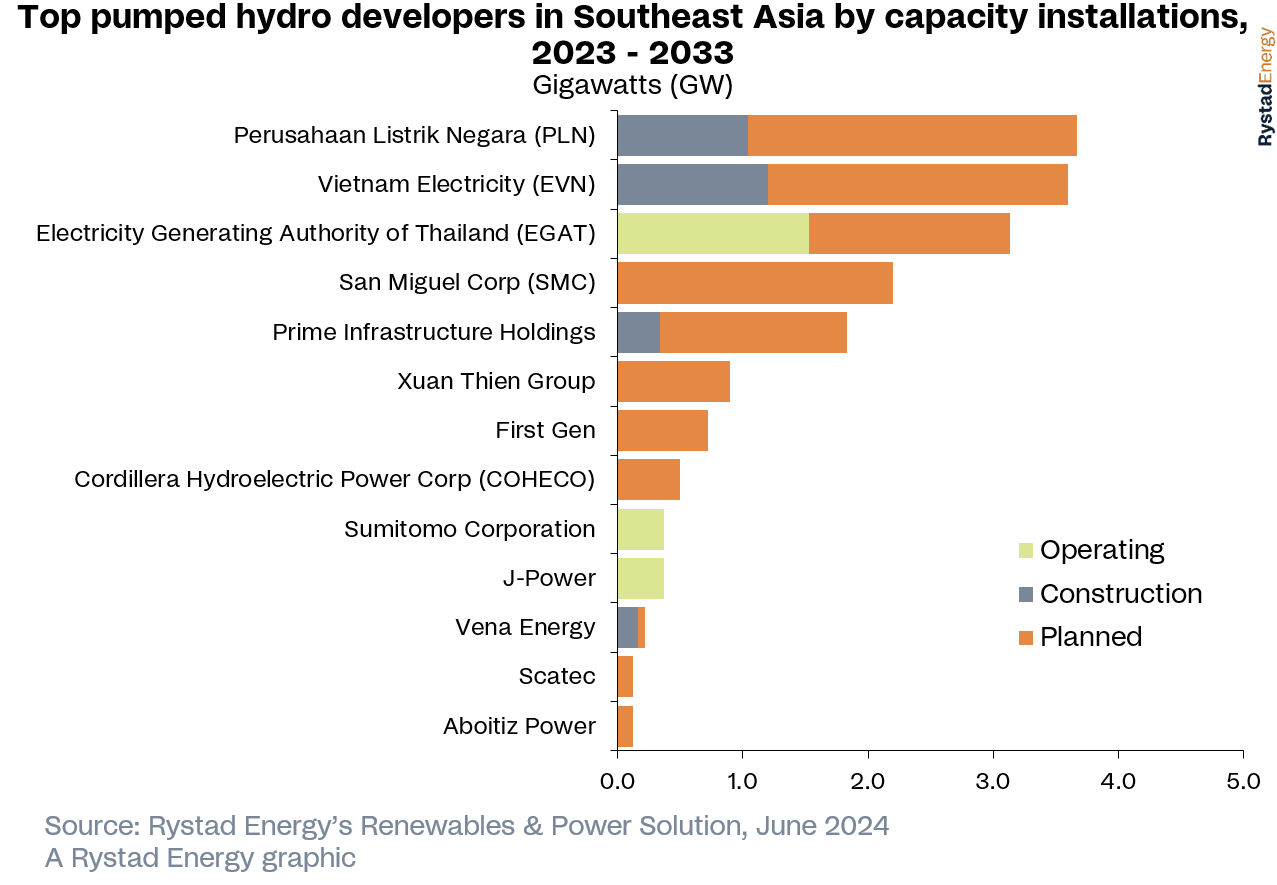This screenshot has height=885, width=1277.
Task: Click the 'Gigawatts (GW)' subtitle
Action: [633, 85]
